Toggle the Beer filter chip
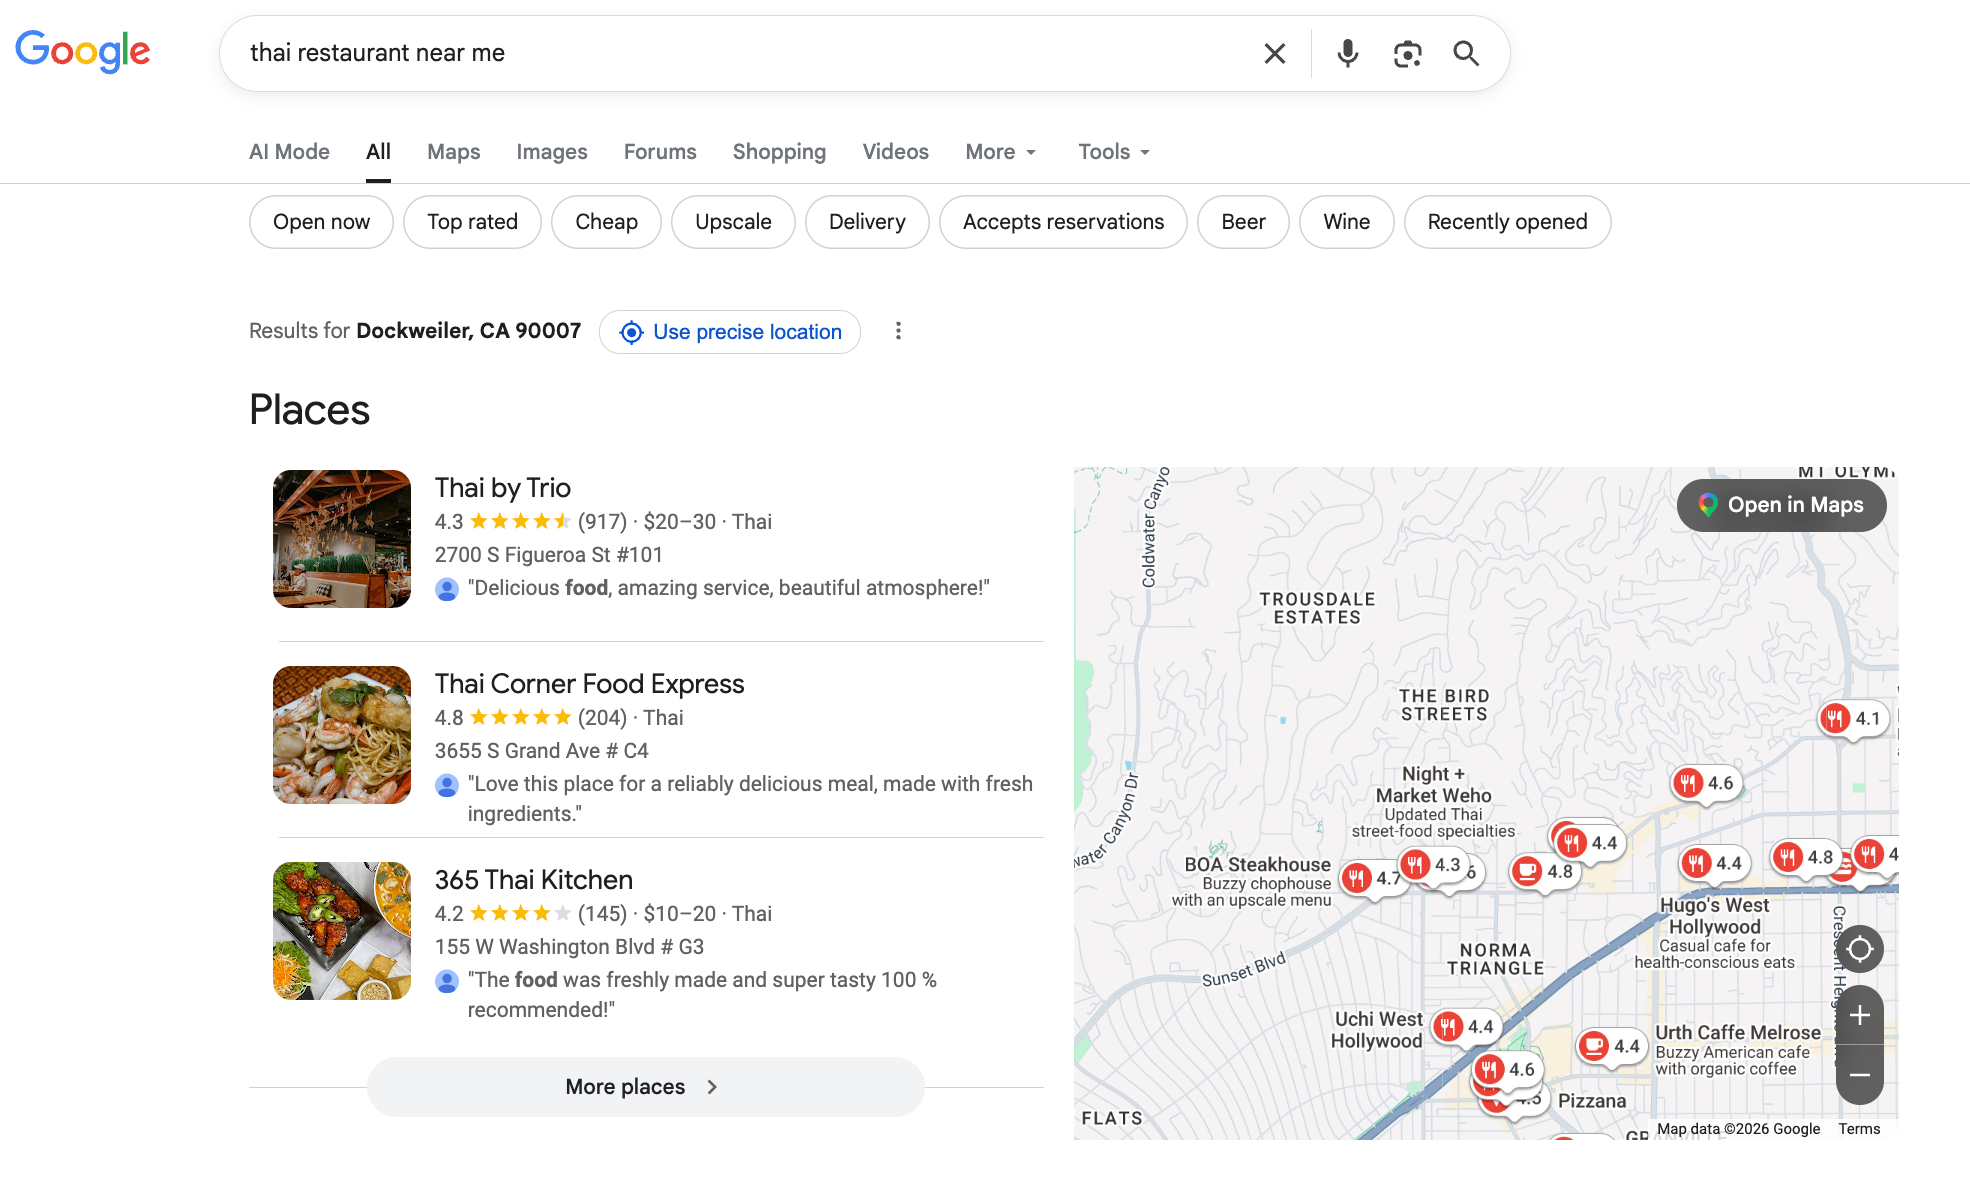The width and height of the screenshot is (1970, 1192). (1243, 222)
